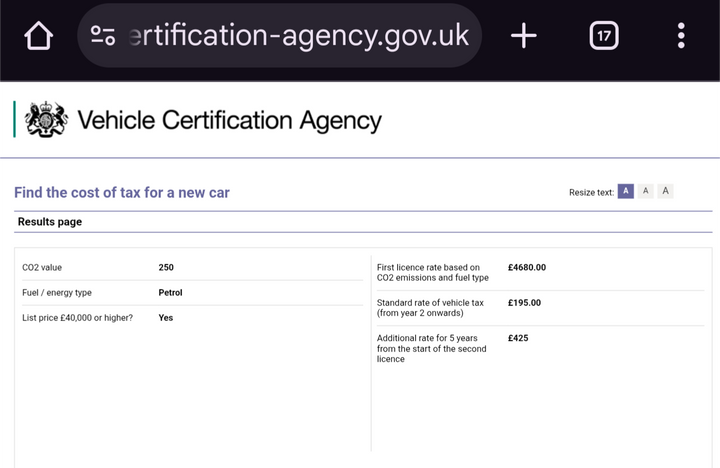
Task: Select the Results page heading
Action: pos(50,222)
